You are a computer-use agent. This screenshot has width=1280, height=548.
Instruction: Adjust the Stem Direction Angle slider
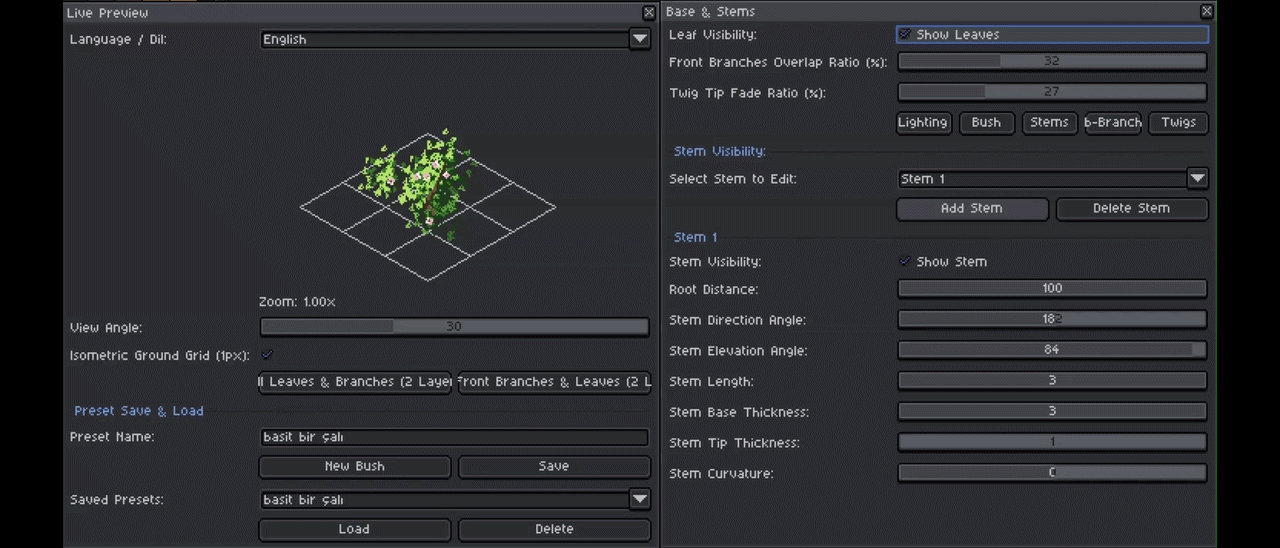pyautogui.click(x=1052, y=319)
